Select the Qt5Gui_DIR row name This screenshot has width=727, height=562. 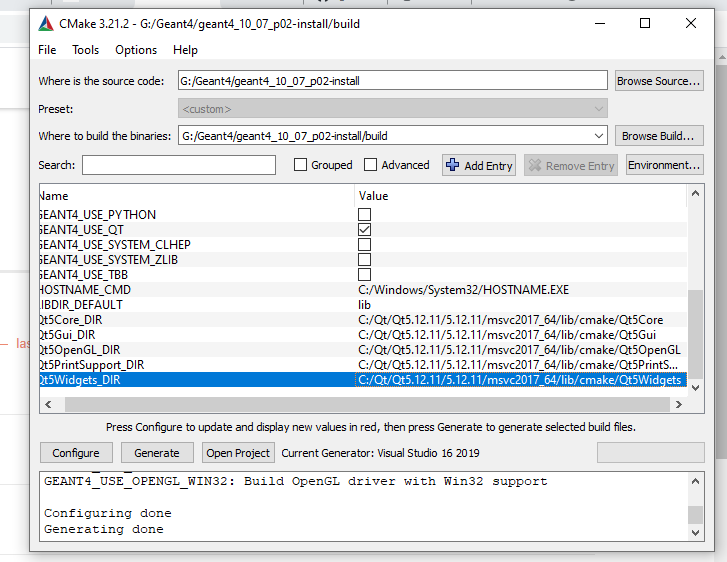[x=68, y=335]
